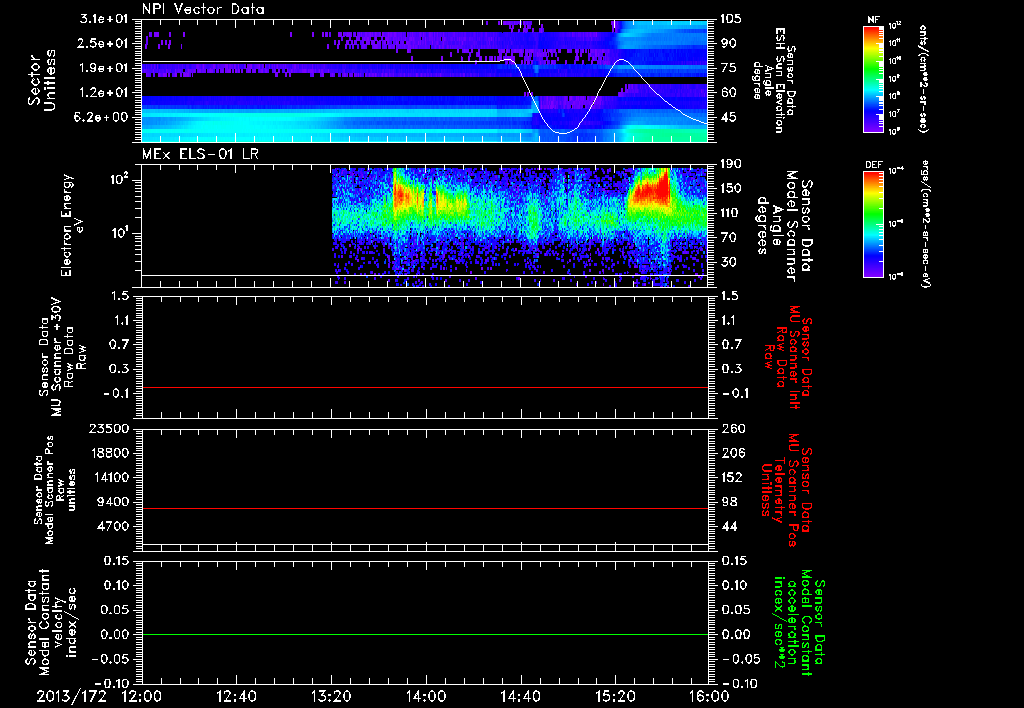The height and width of the screenshot is (708, 1024).
Task: Click the '2013/172' date label
Action: pos(71,696)
